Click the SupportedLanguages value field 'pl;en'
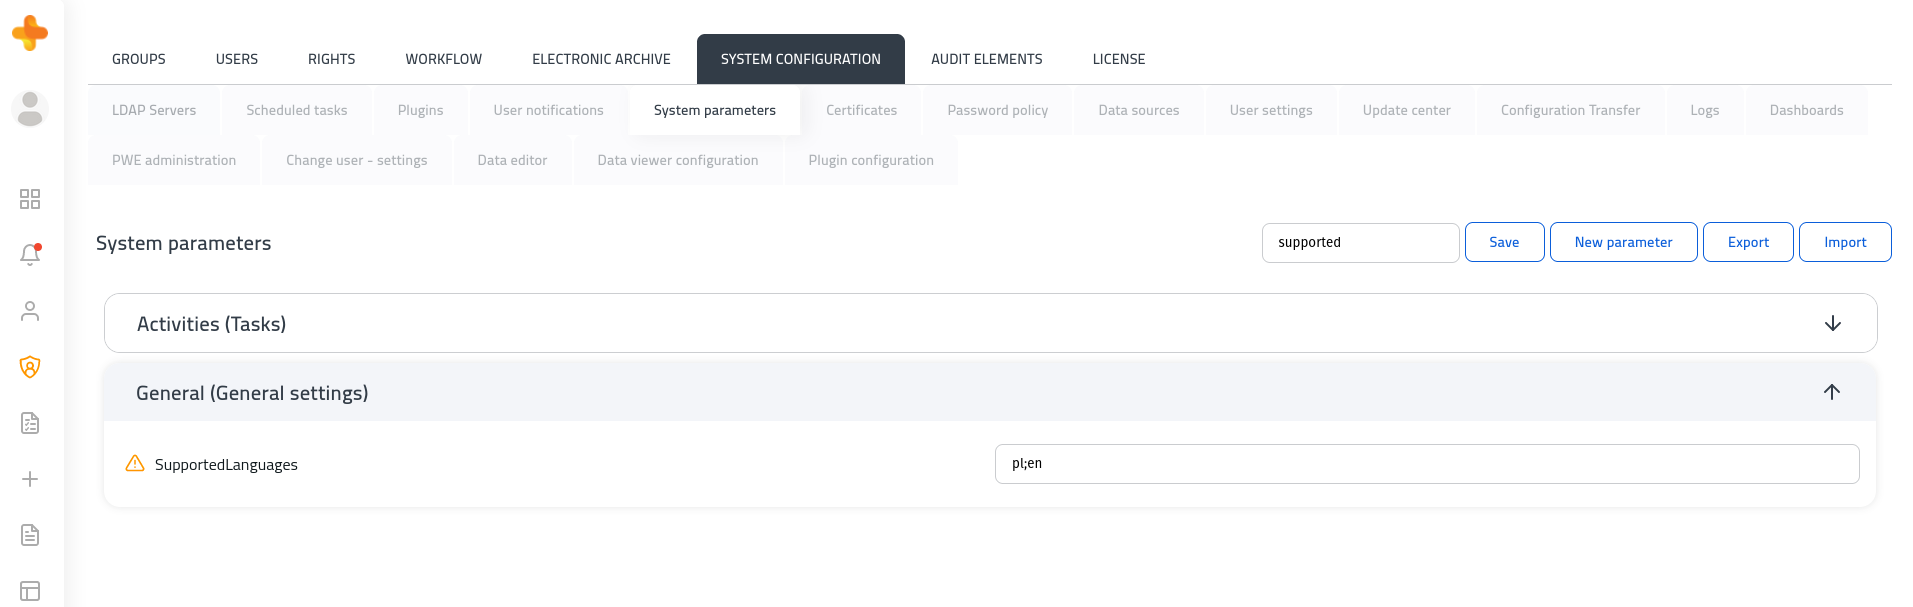 [x=1427, y=464]
